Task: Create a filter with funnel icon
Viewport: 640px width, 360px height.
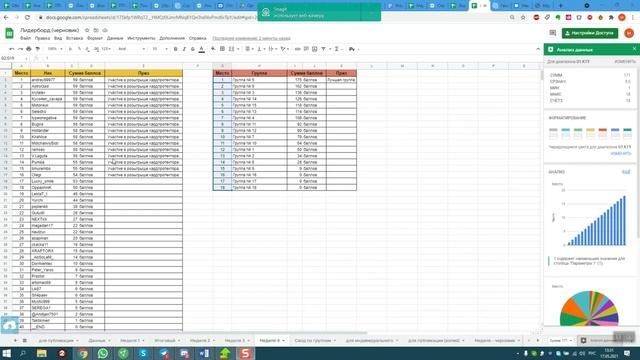Action: (x=324, y=49)
